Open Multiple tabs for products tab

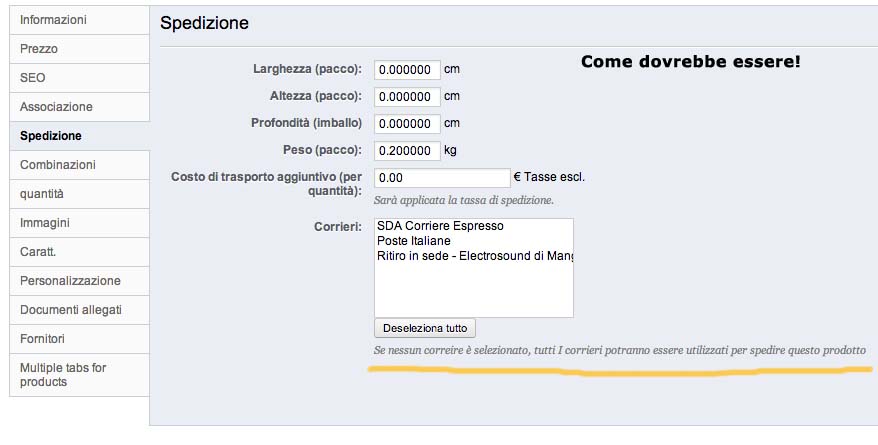(63, 374)
